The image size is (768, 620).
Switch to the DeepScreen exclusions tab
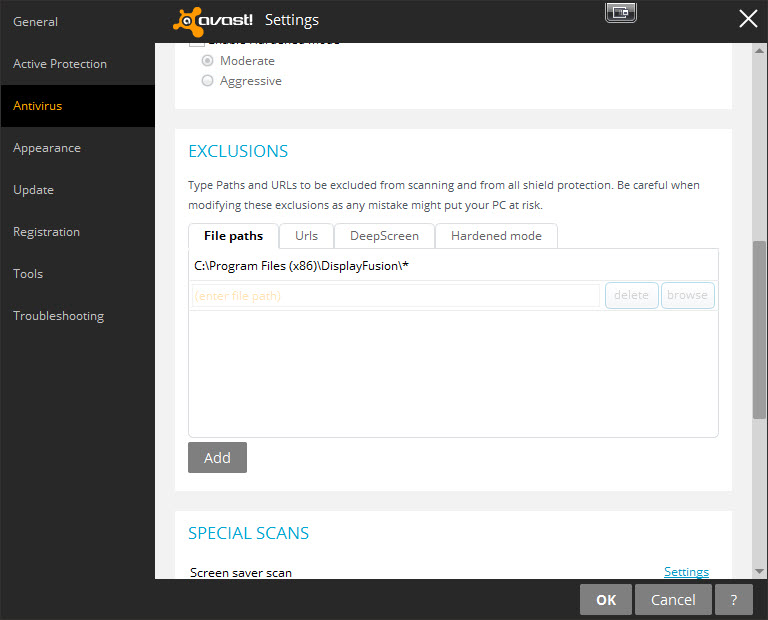pos(384,236)
